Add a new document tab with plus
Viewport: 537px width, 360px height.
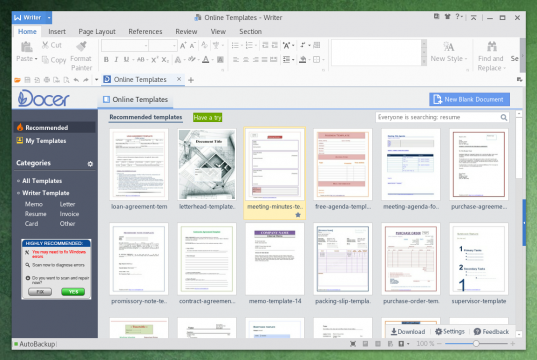coord(191,80)
